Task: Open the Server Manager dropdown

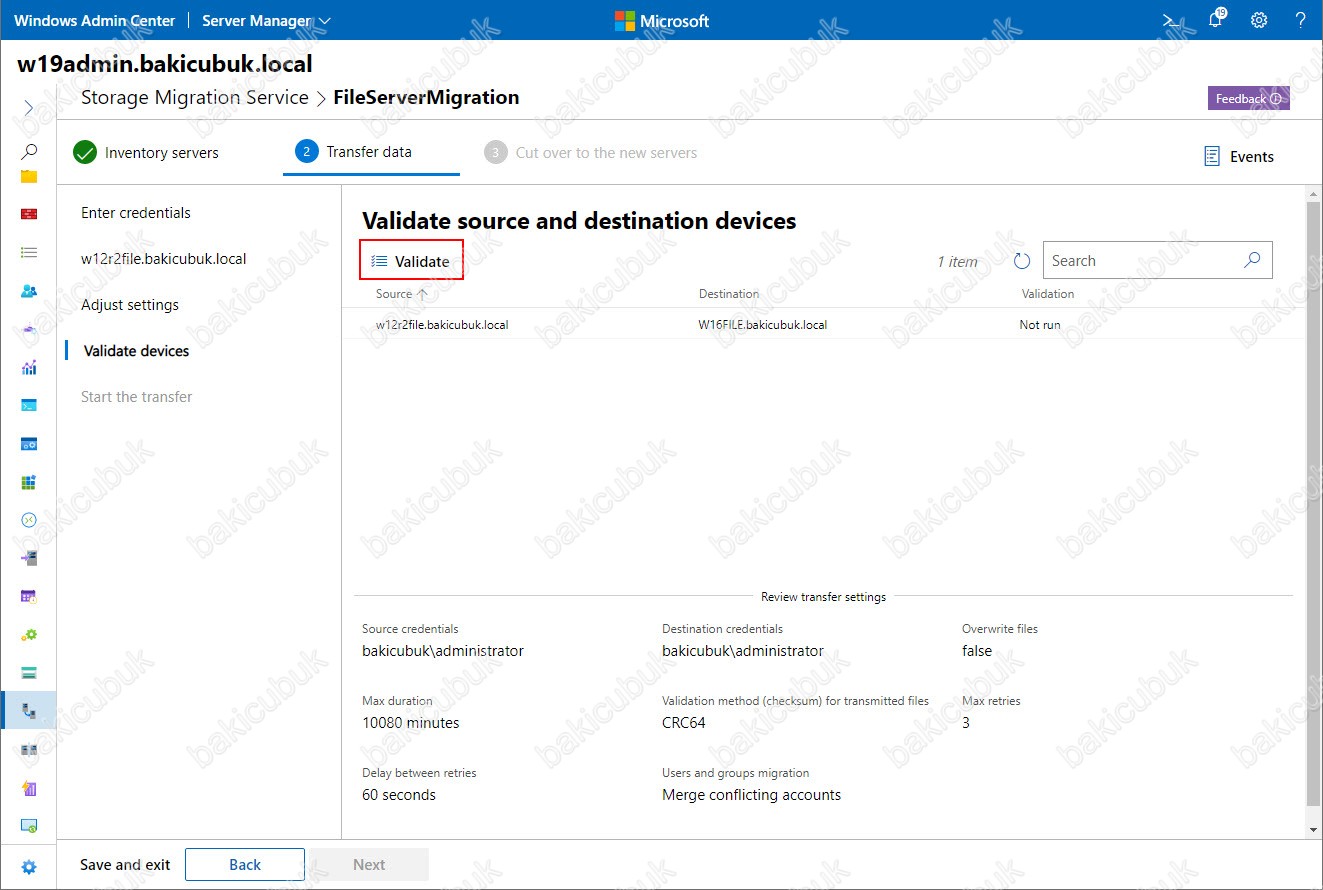Action: [266, 20]
